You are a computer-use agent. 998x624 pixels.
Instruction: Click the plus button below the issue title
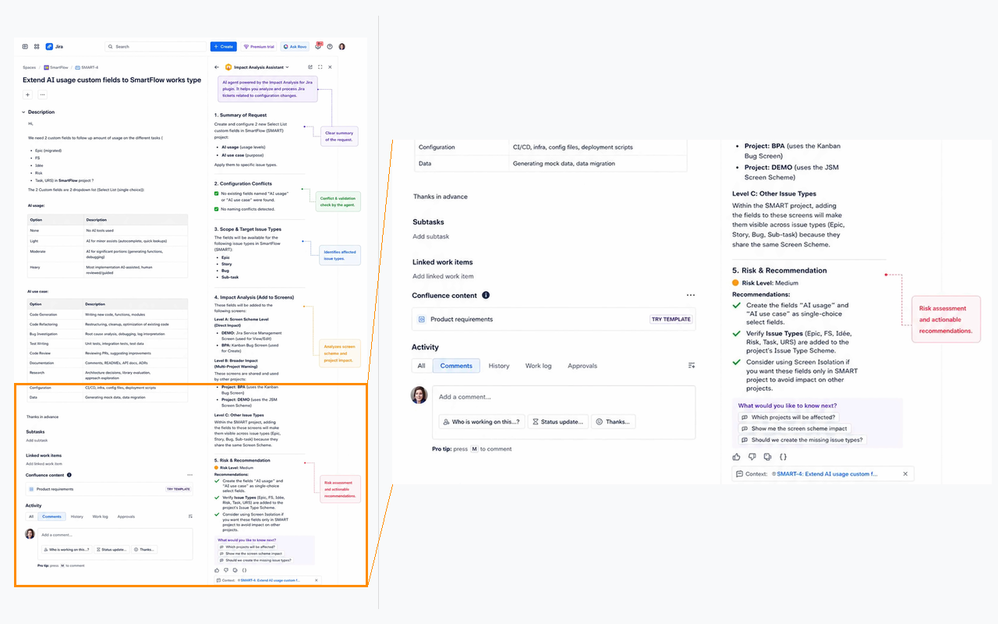(x=27, y=95)
